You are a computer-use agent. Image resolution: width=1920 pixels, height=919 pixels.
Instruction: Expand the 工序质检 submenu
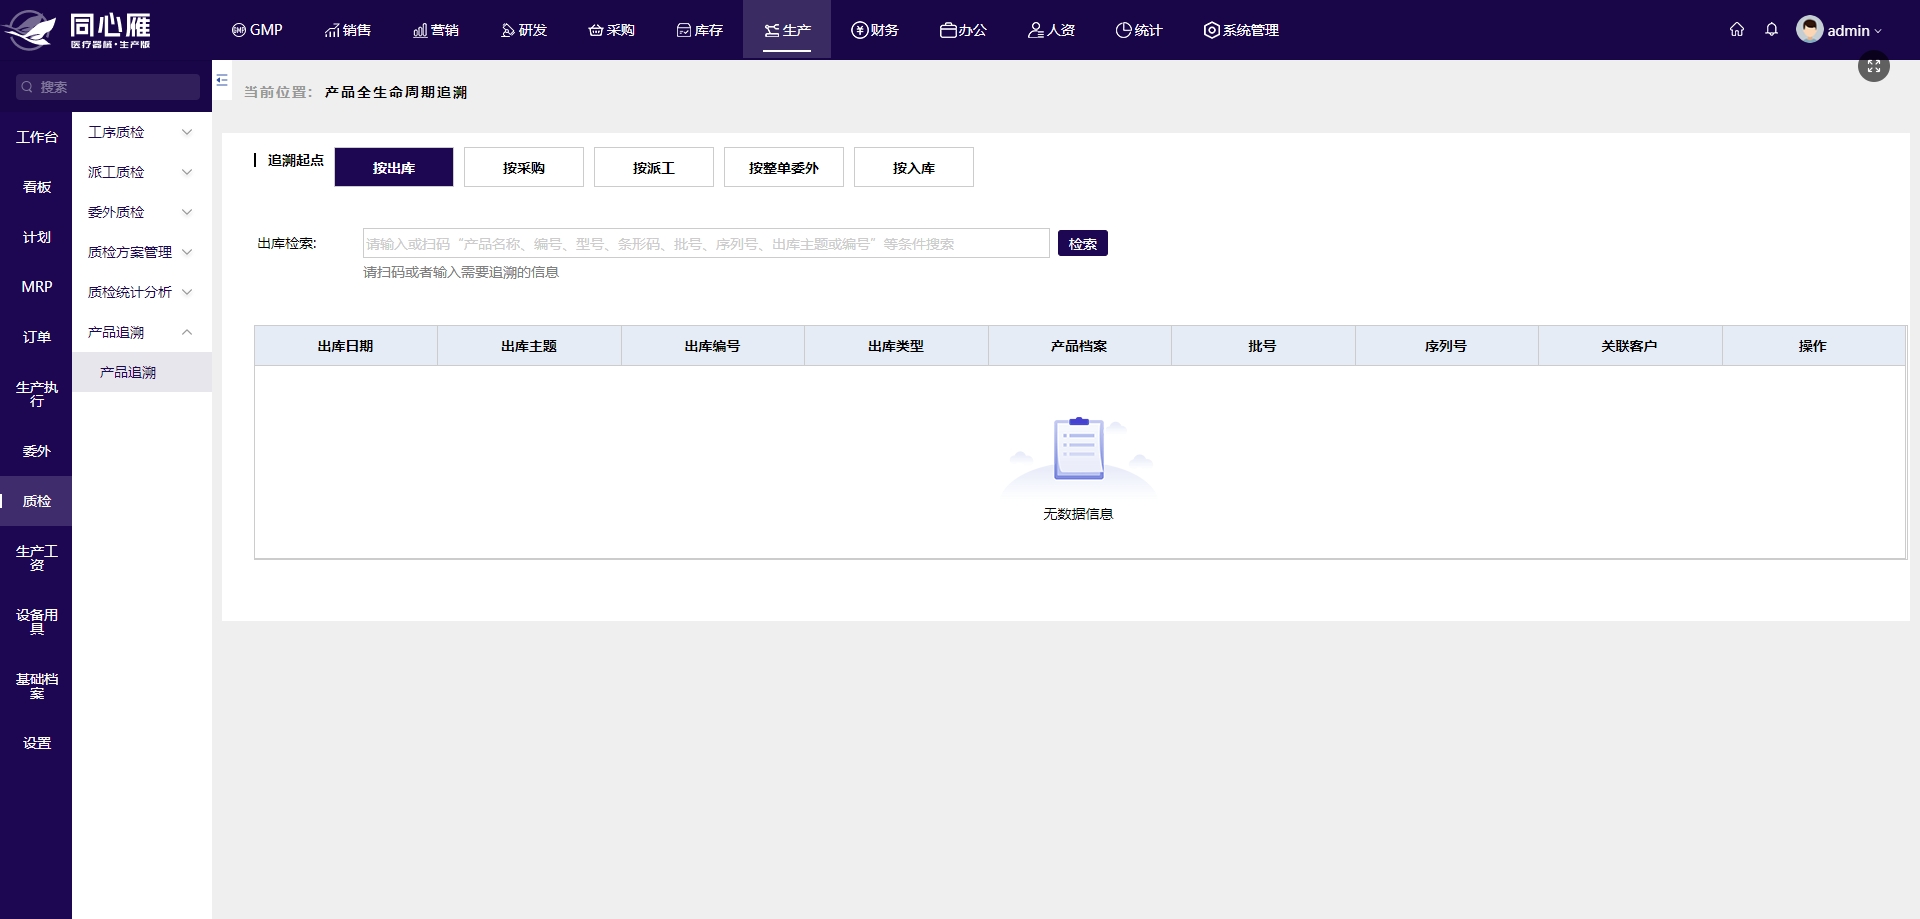141,132
